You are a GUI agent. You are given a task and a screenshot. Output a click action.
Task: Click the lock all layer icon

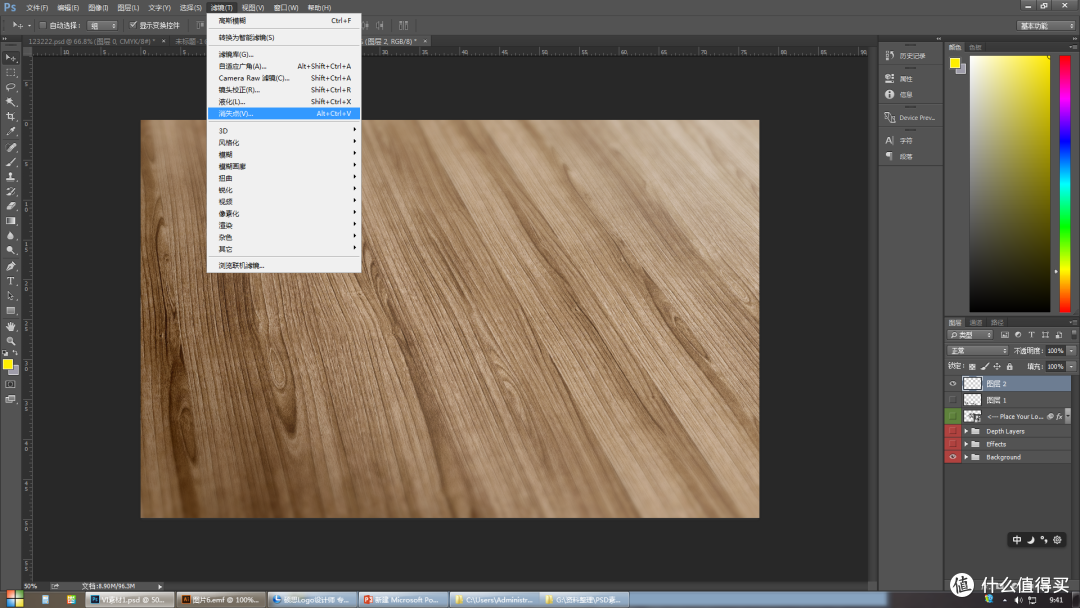coord(1010,366)
